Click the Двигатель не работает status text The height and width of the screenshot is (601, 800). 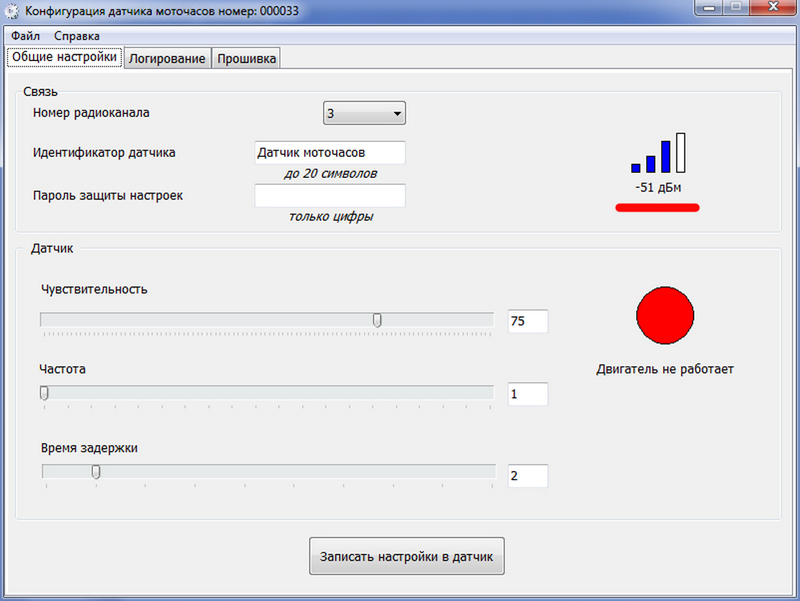click(665, 369)
